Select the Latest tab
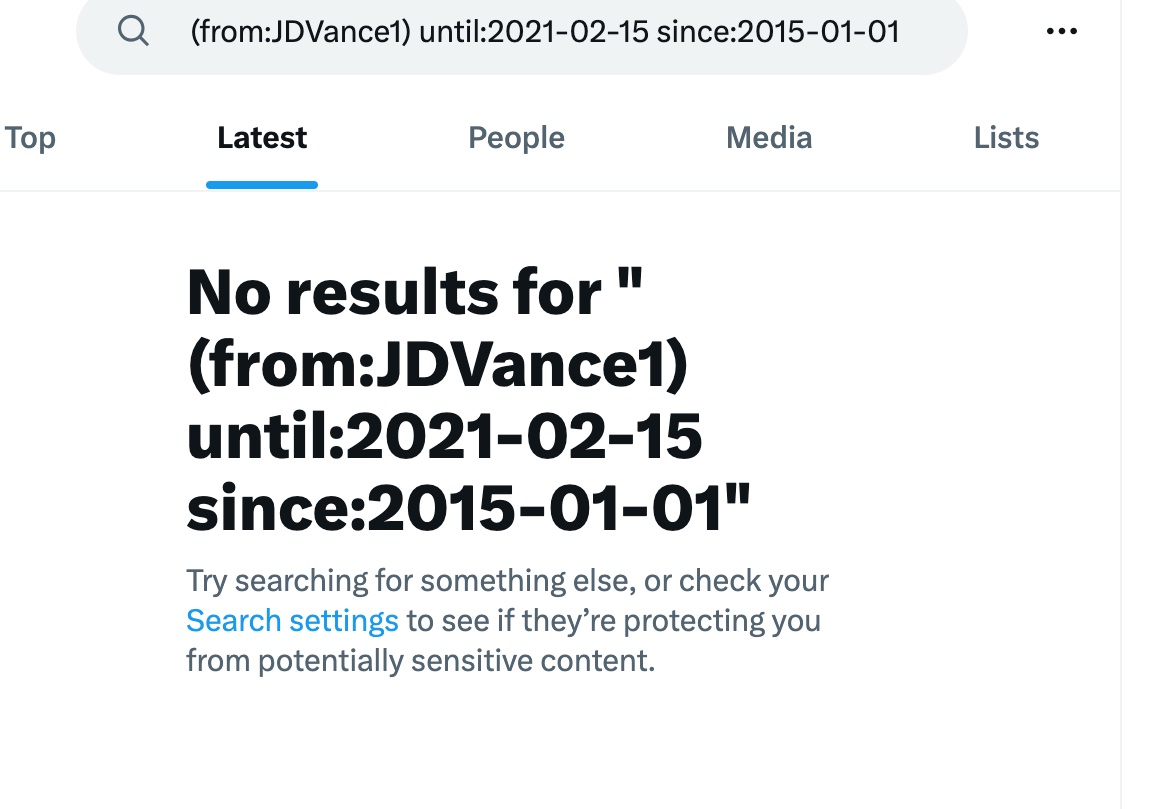The height and width of the screenshot is (809, 1161). [262, 138]
